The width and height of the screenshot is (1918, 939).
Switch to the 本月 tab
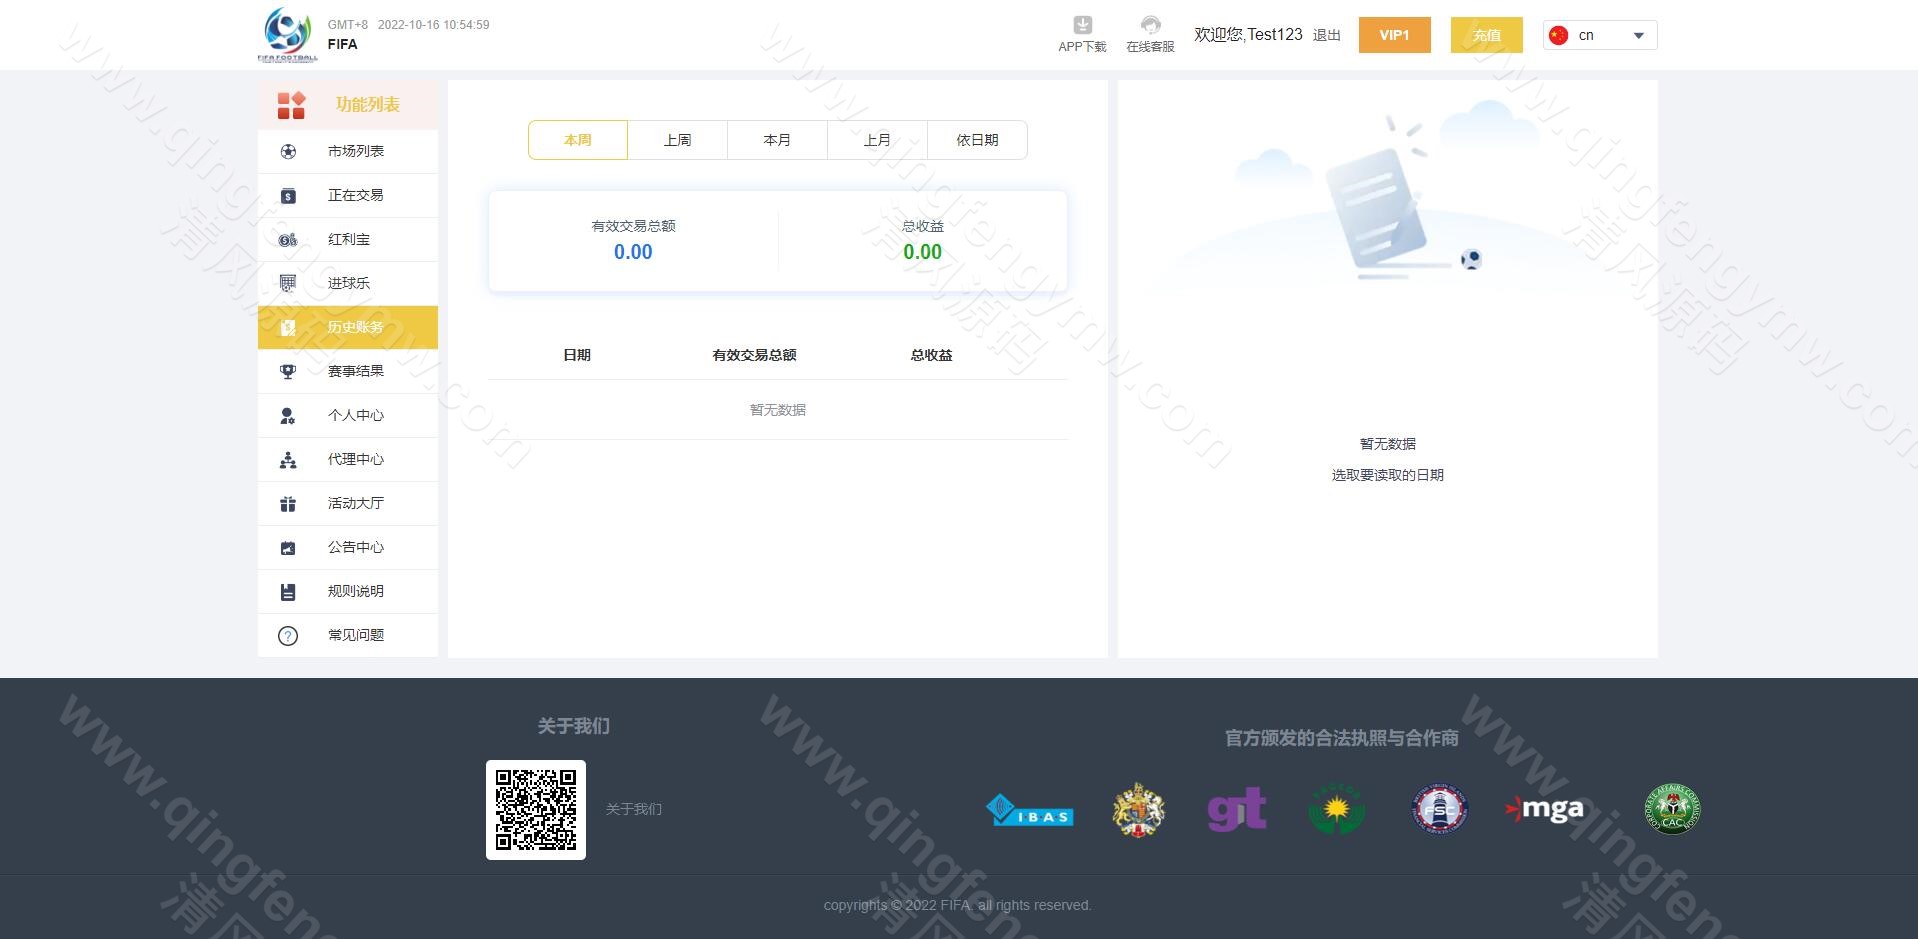pyautogui.click(x=777, y=139)
